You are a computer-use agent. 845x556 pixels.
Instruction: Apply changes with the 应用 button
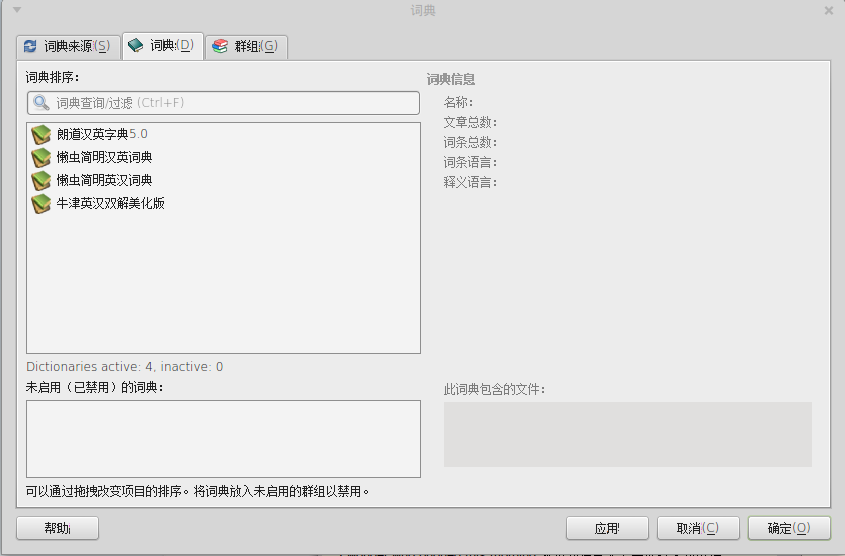[x=607, y=528]
